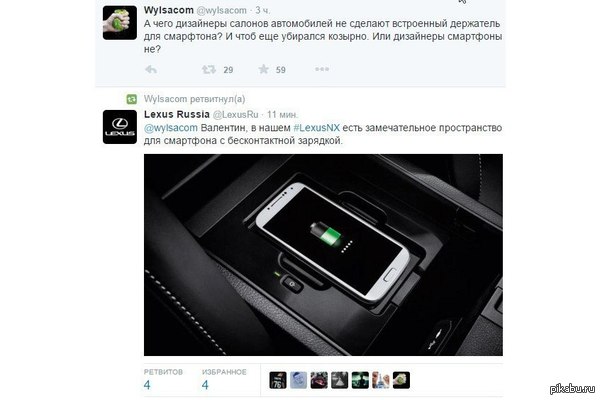Click the '3 ч.' timestamp on Wylsacom tweet
Viewport: 600px width, 400px height.
[x=263, y=11]
